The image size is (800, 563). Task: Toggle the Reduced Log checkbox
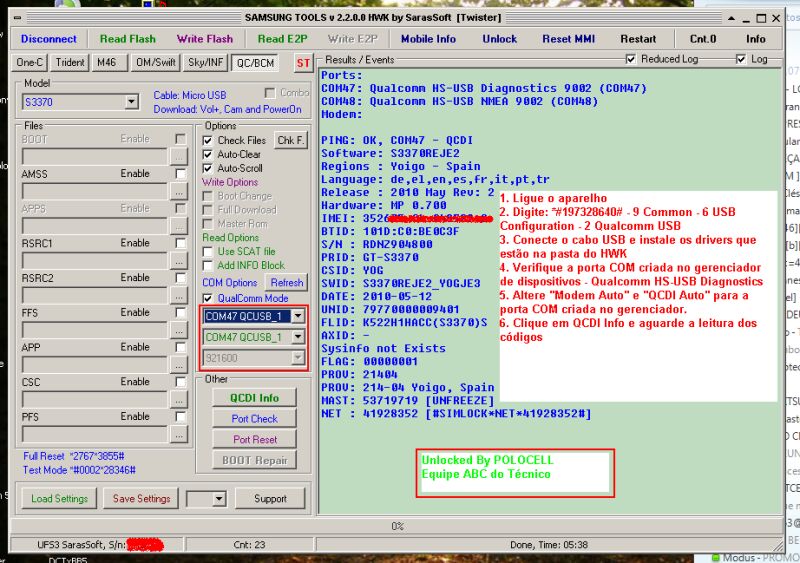(x=631, y=59)
